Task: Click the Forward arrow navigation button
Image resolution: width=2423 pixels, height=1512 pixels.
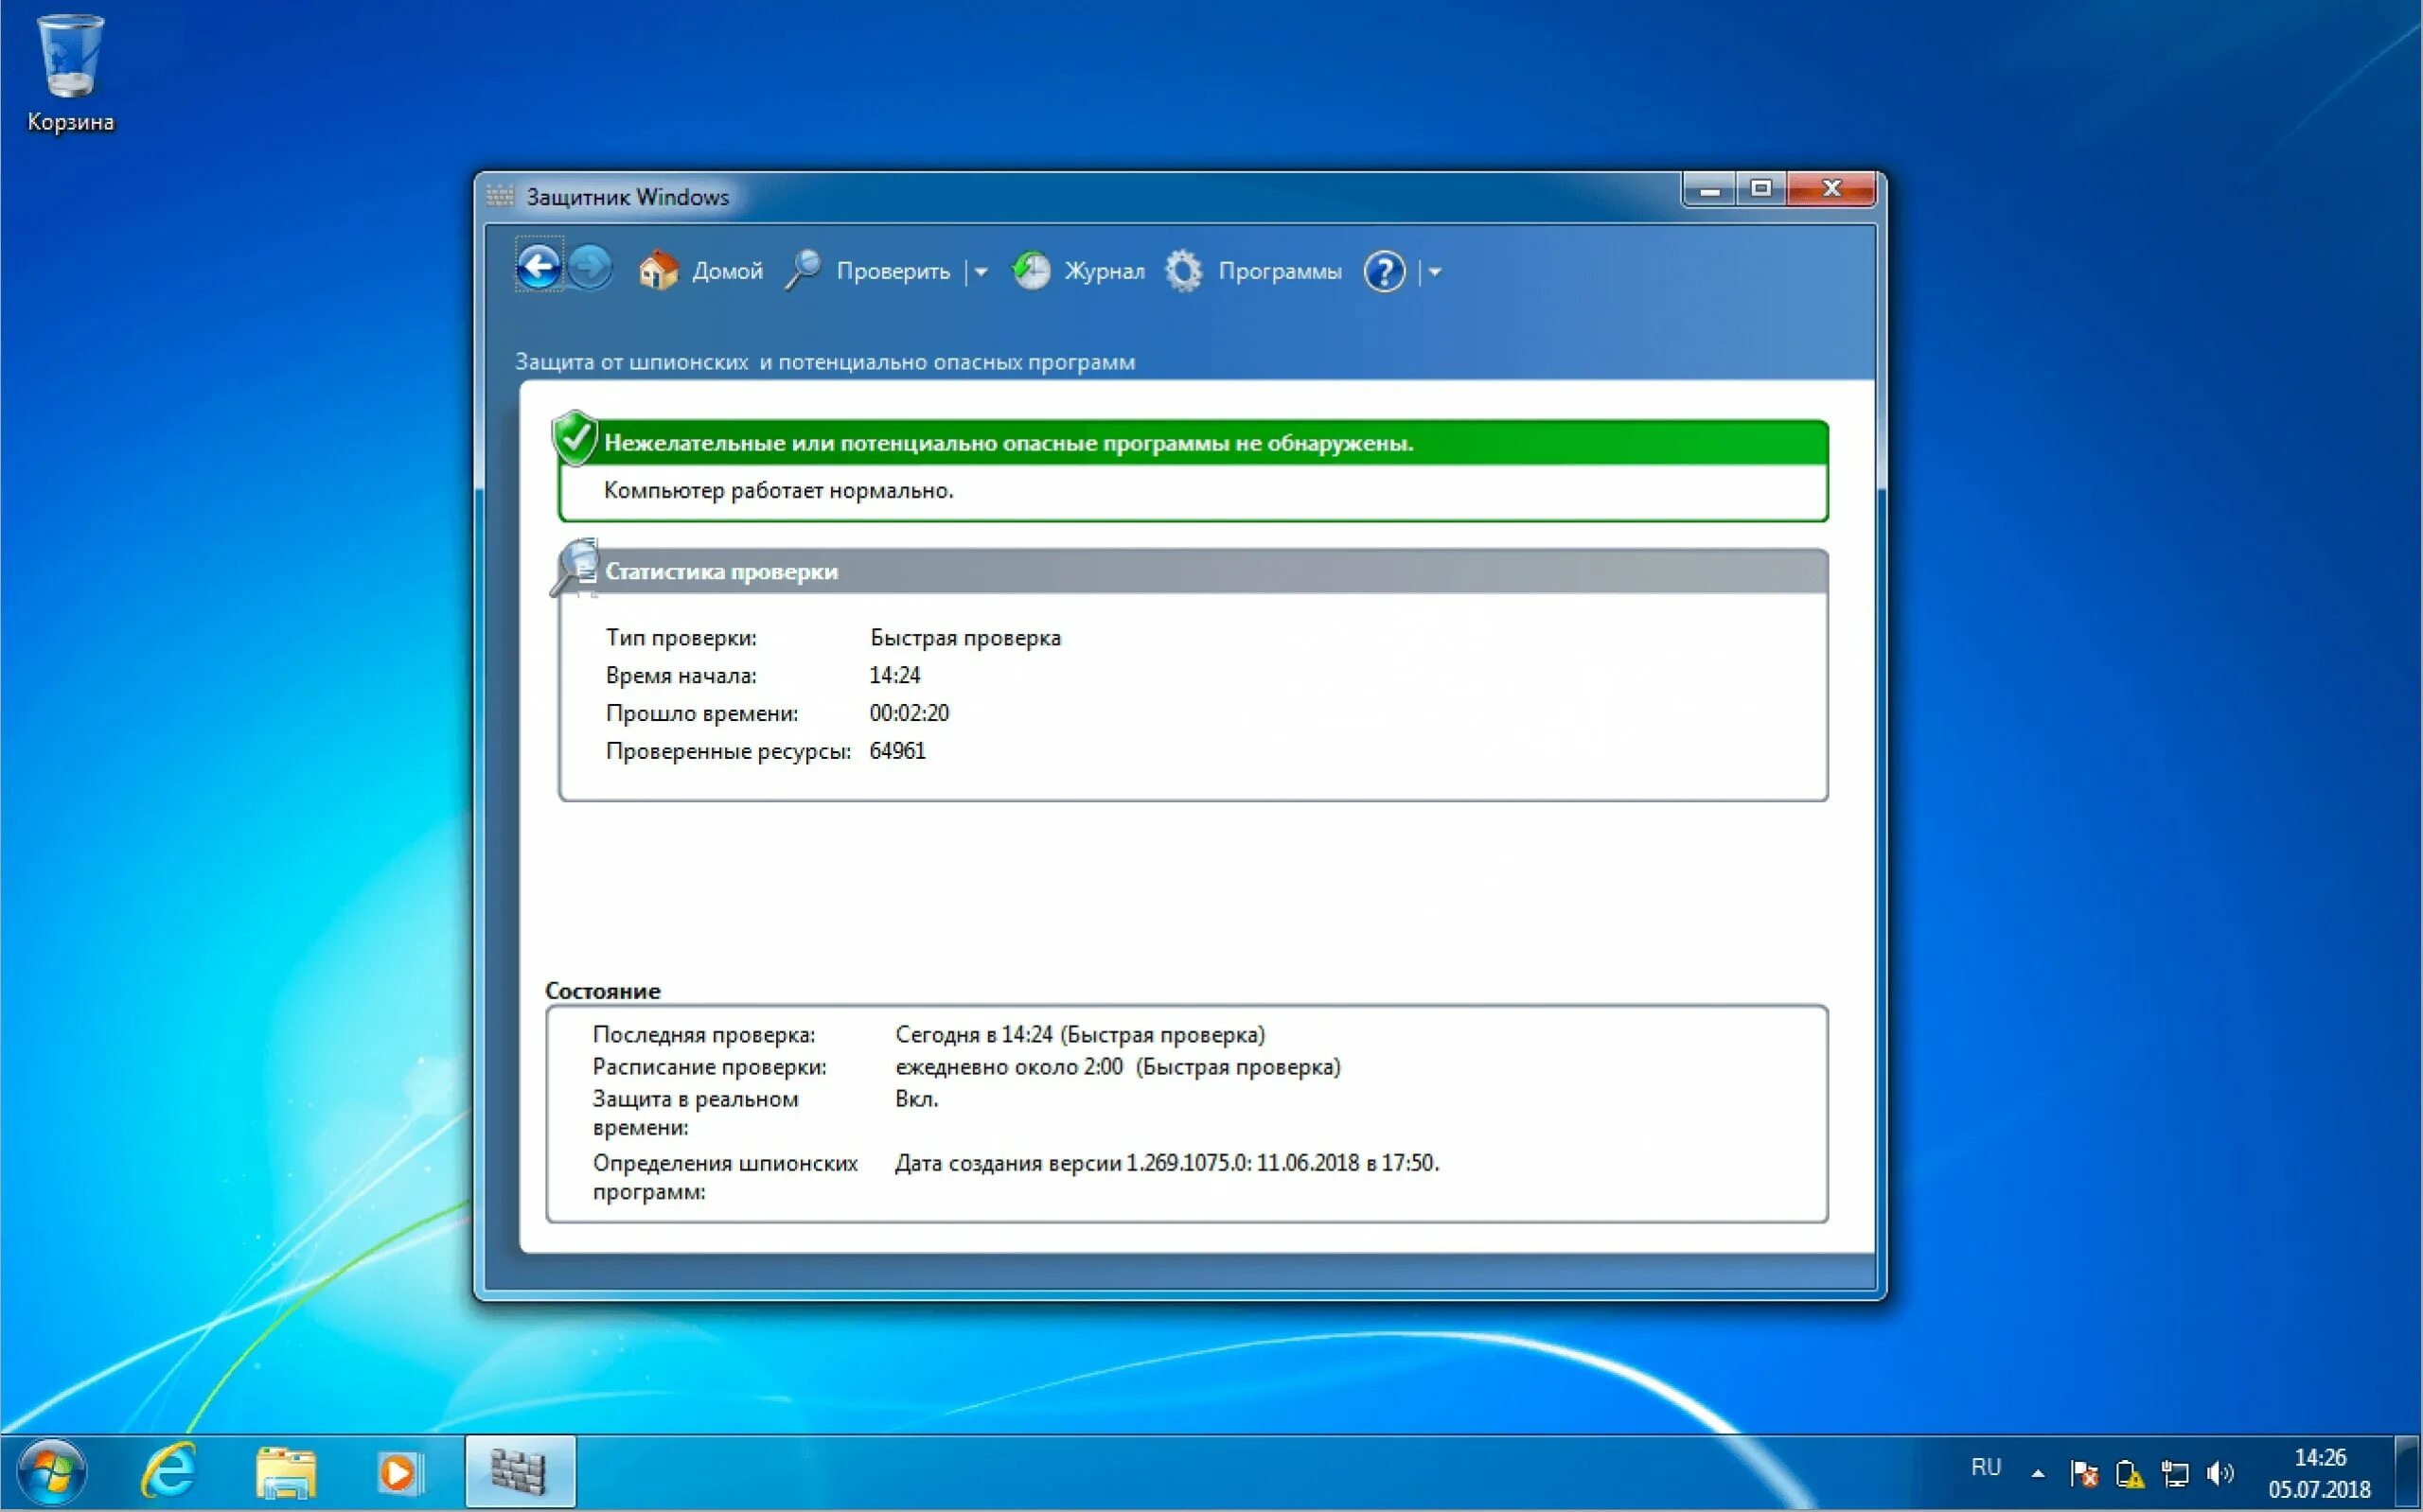Action: tap(590, 267)
